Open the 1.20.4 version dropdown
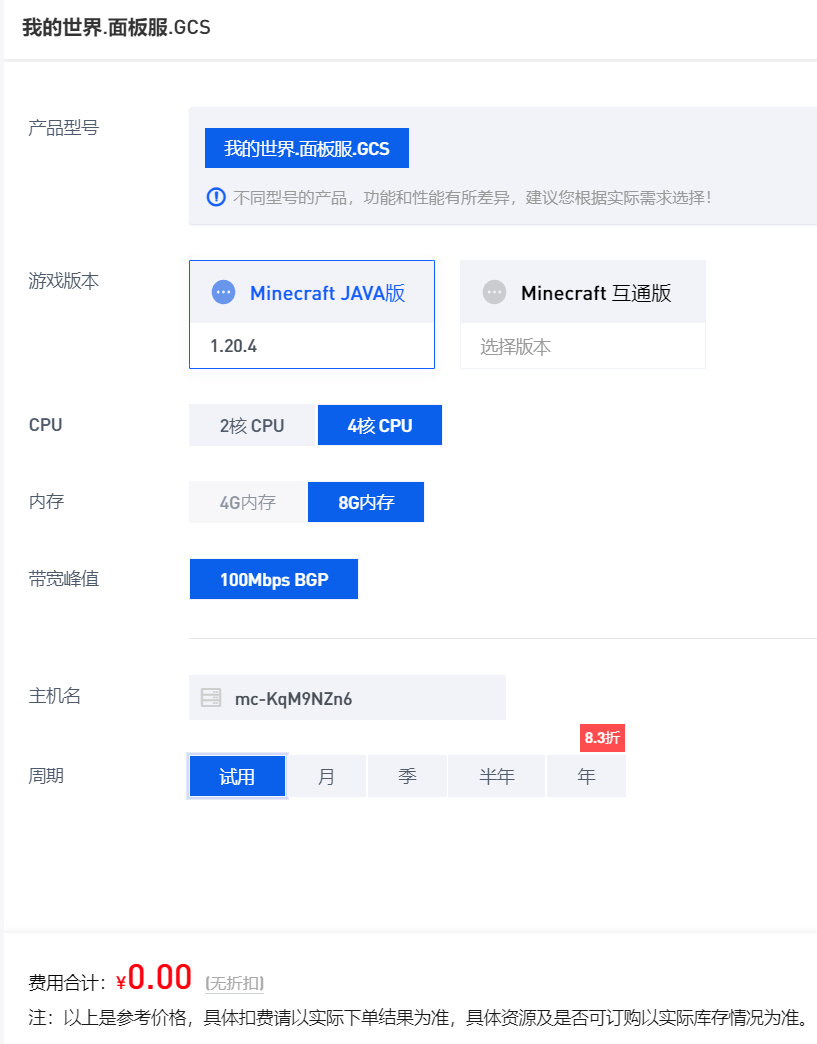The height and width of the screenshot is (1044, 817). click(x=312, y=346)
